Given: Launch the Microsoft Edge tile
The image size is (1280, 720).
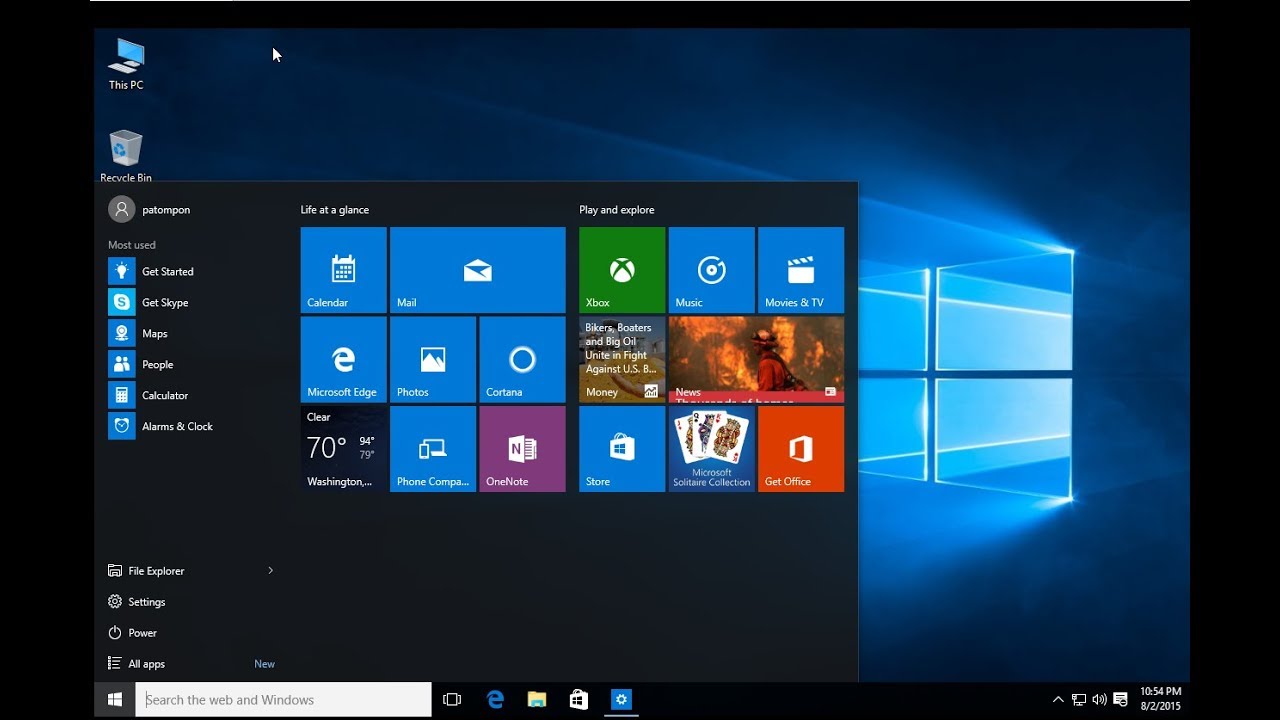Looking at the screenshot, I should [343, 360].
